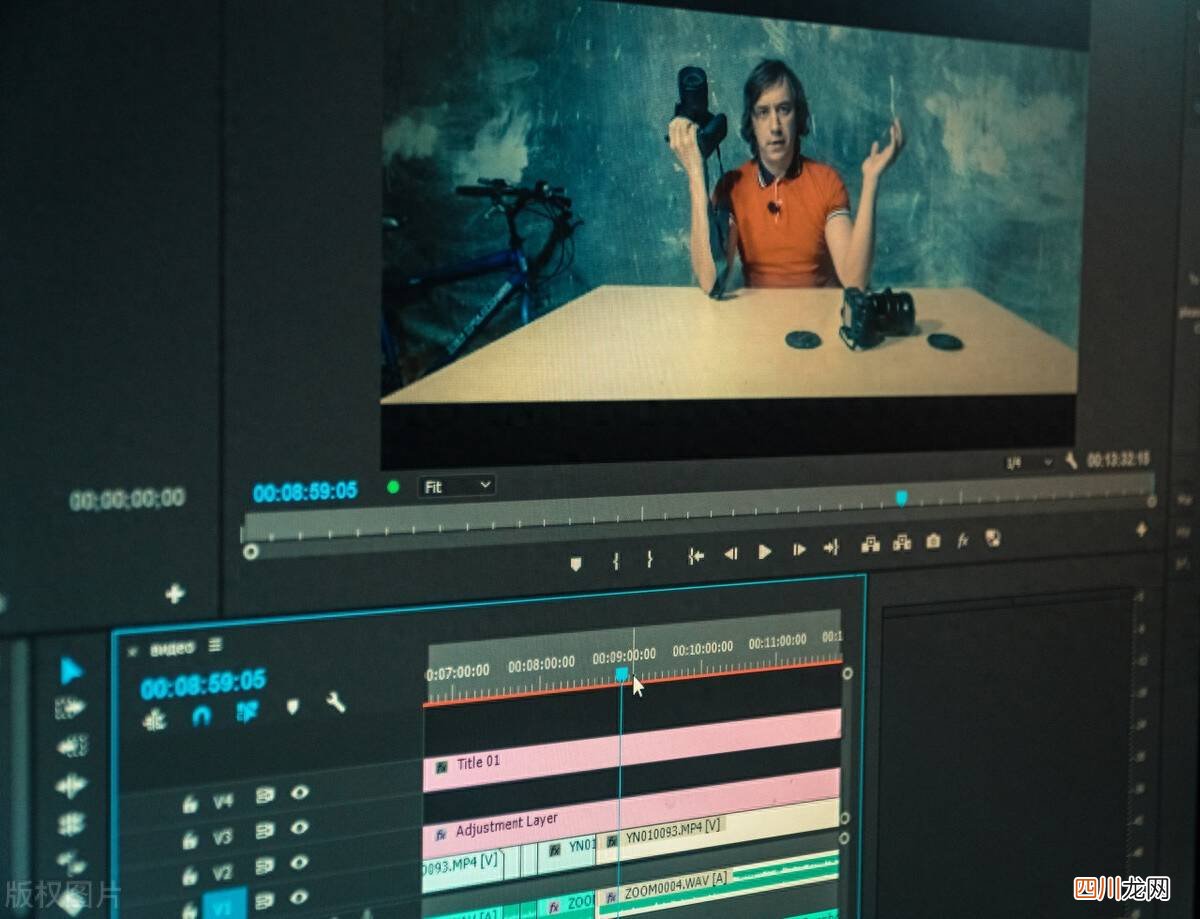Screen dimensions: 1200x919
Task: Toggle V2 sync lock
Action: coord(264,866)
